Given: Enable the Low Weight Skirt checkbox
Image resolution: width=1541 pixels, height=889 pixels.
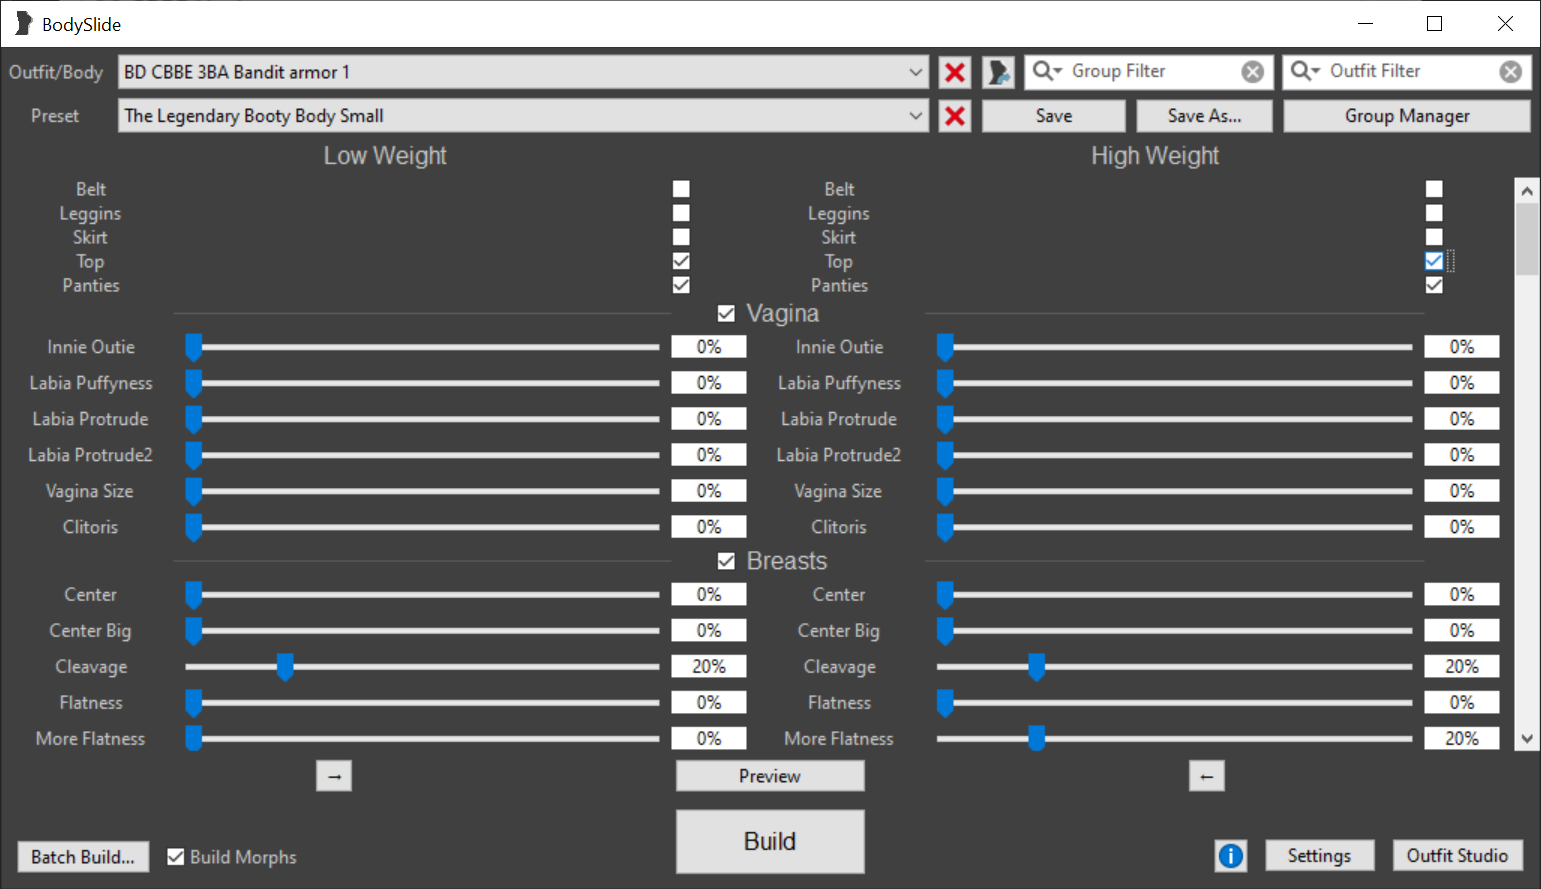Looking at the screenshot, I should (681, 237).
